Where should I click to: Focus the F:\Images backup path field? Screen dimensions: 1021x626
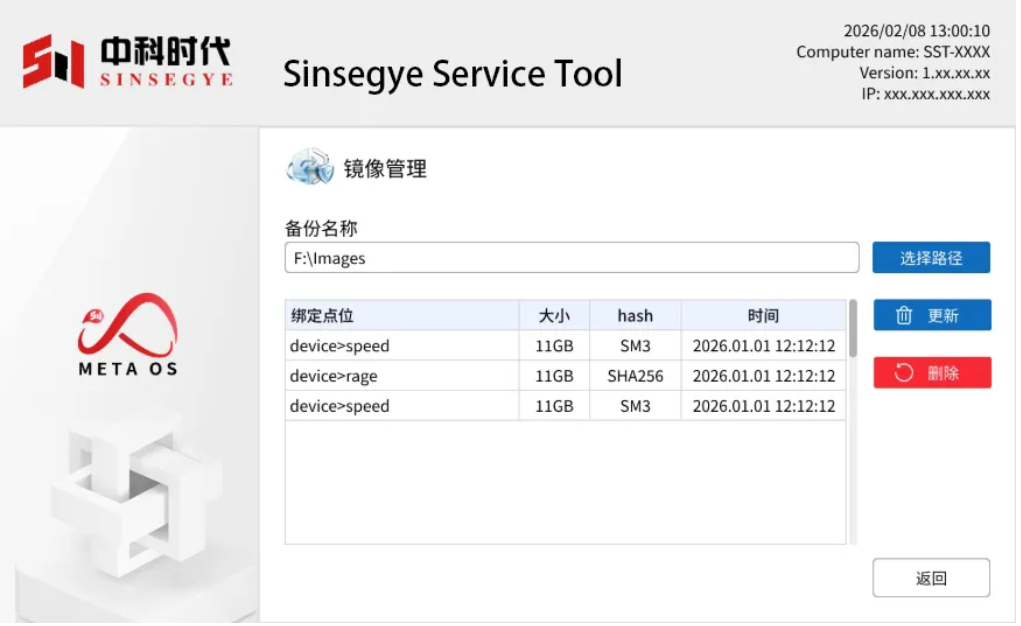(x=572, y=258)
